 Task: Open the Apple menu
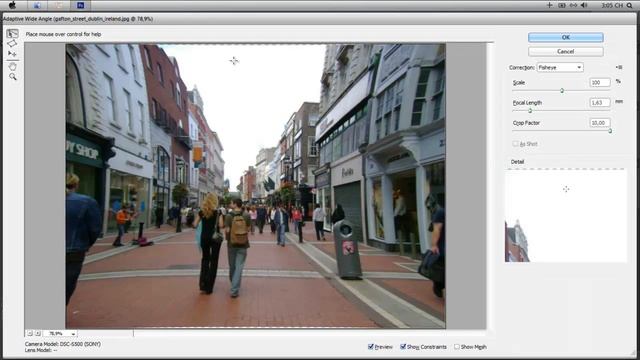click(12, 5)
